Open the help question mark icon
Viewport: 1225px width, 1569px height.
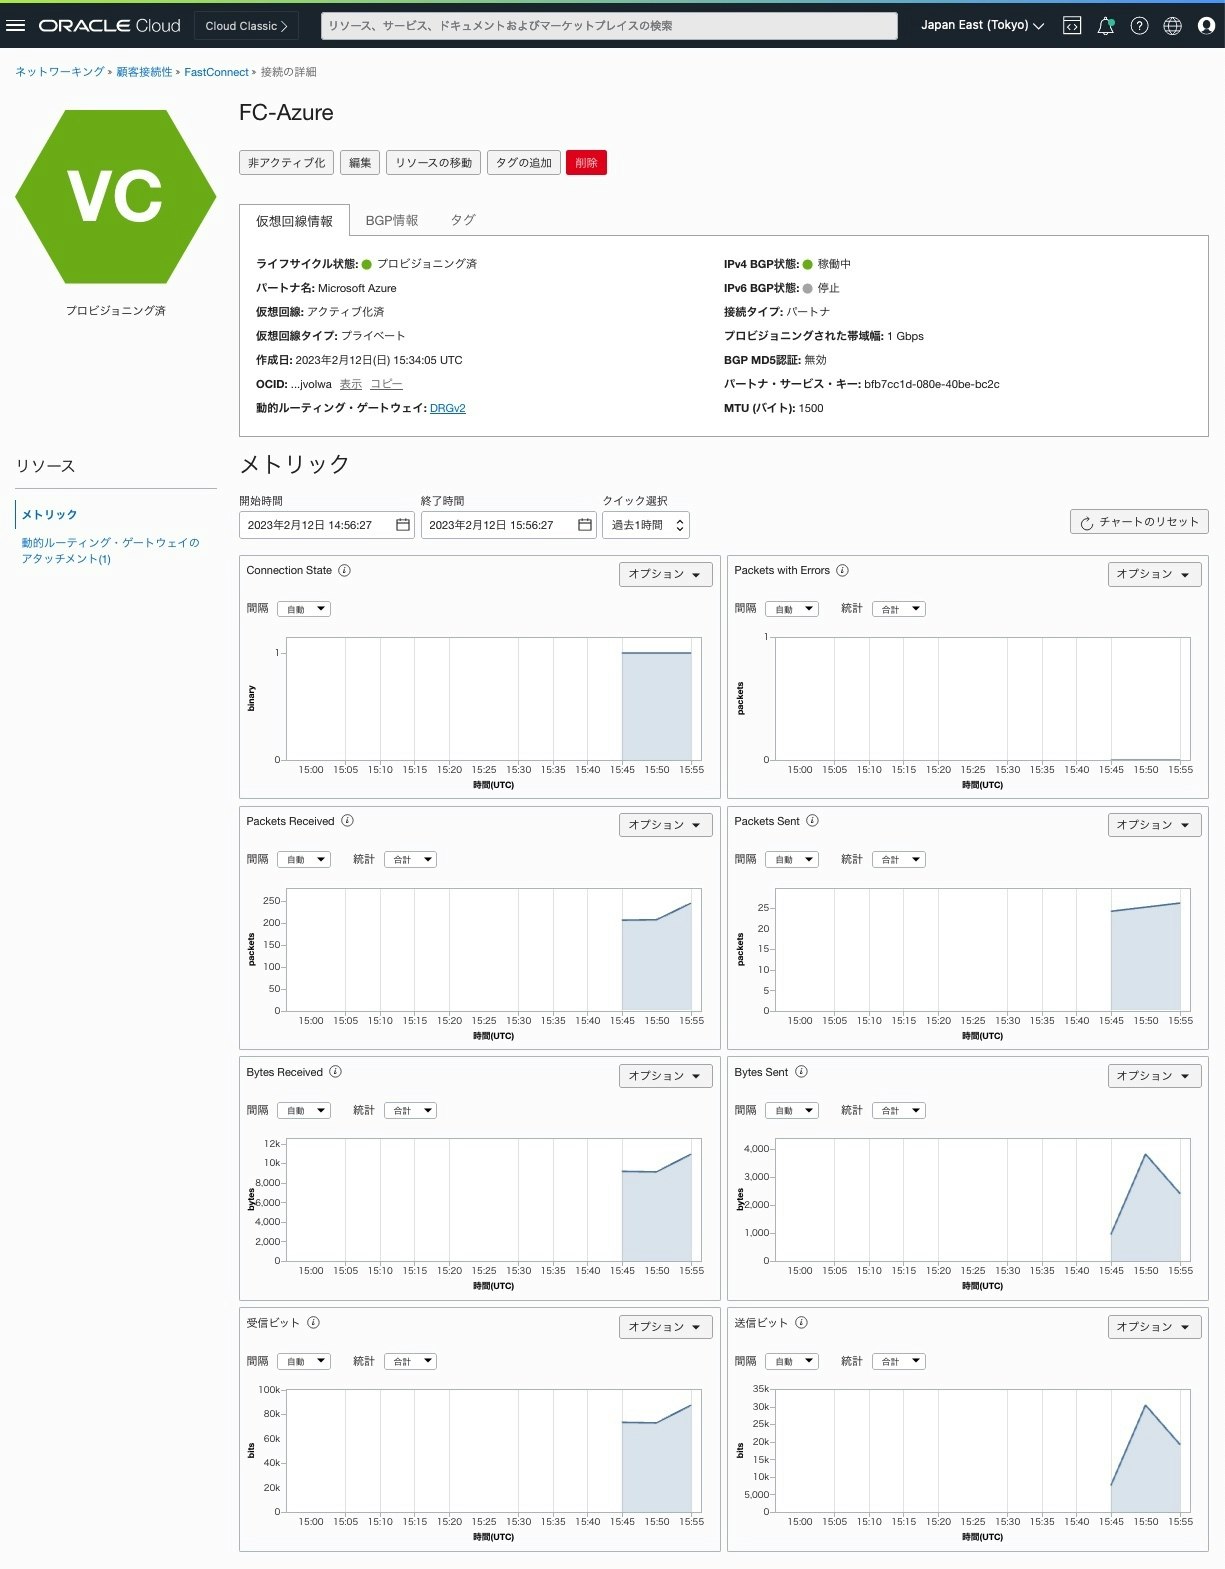pos(1139,26)
